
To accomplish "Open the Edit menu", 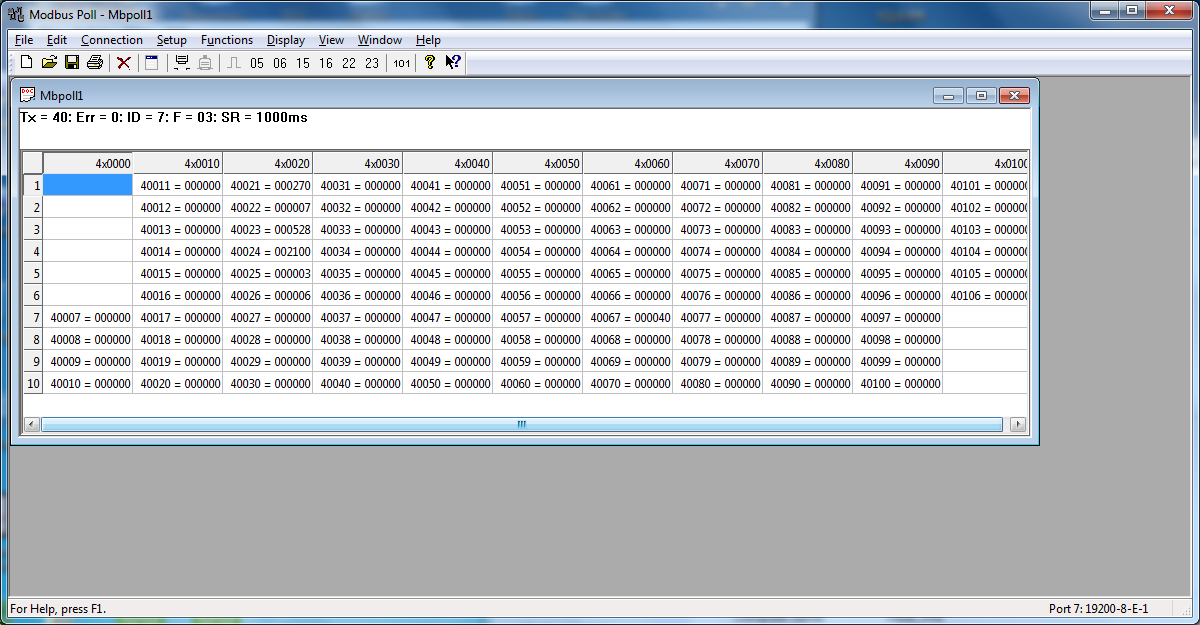I will [57, 40].
